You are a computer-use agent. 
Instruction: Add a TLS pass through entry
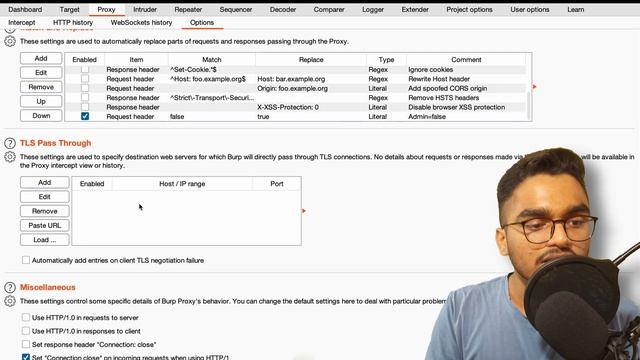click(x=44, y=182)
